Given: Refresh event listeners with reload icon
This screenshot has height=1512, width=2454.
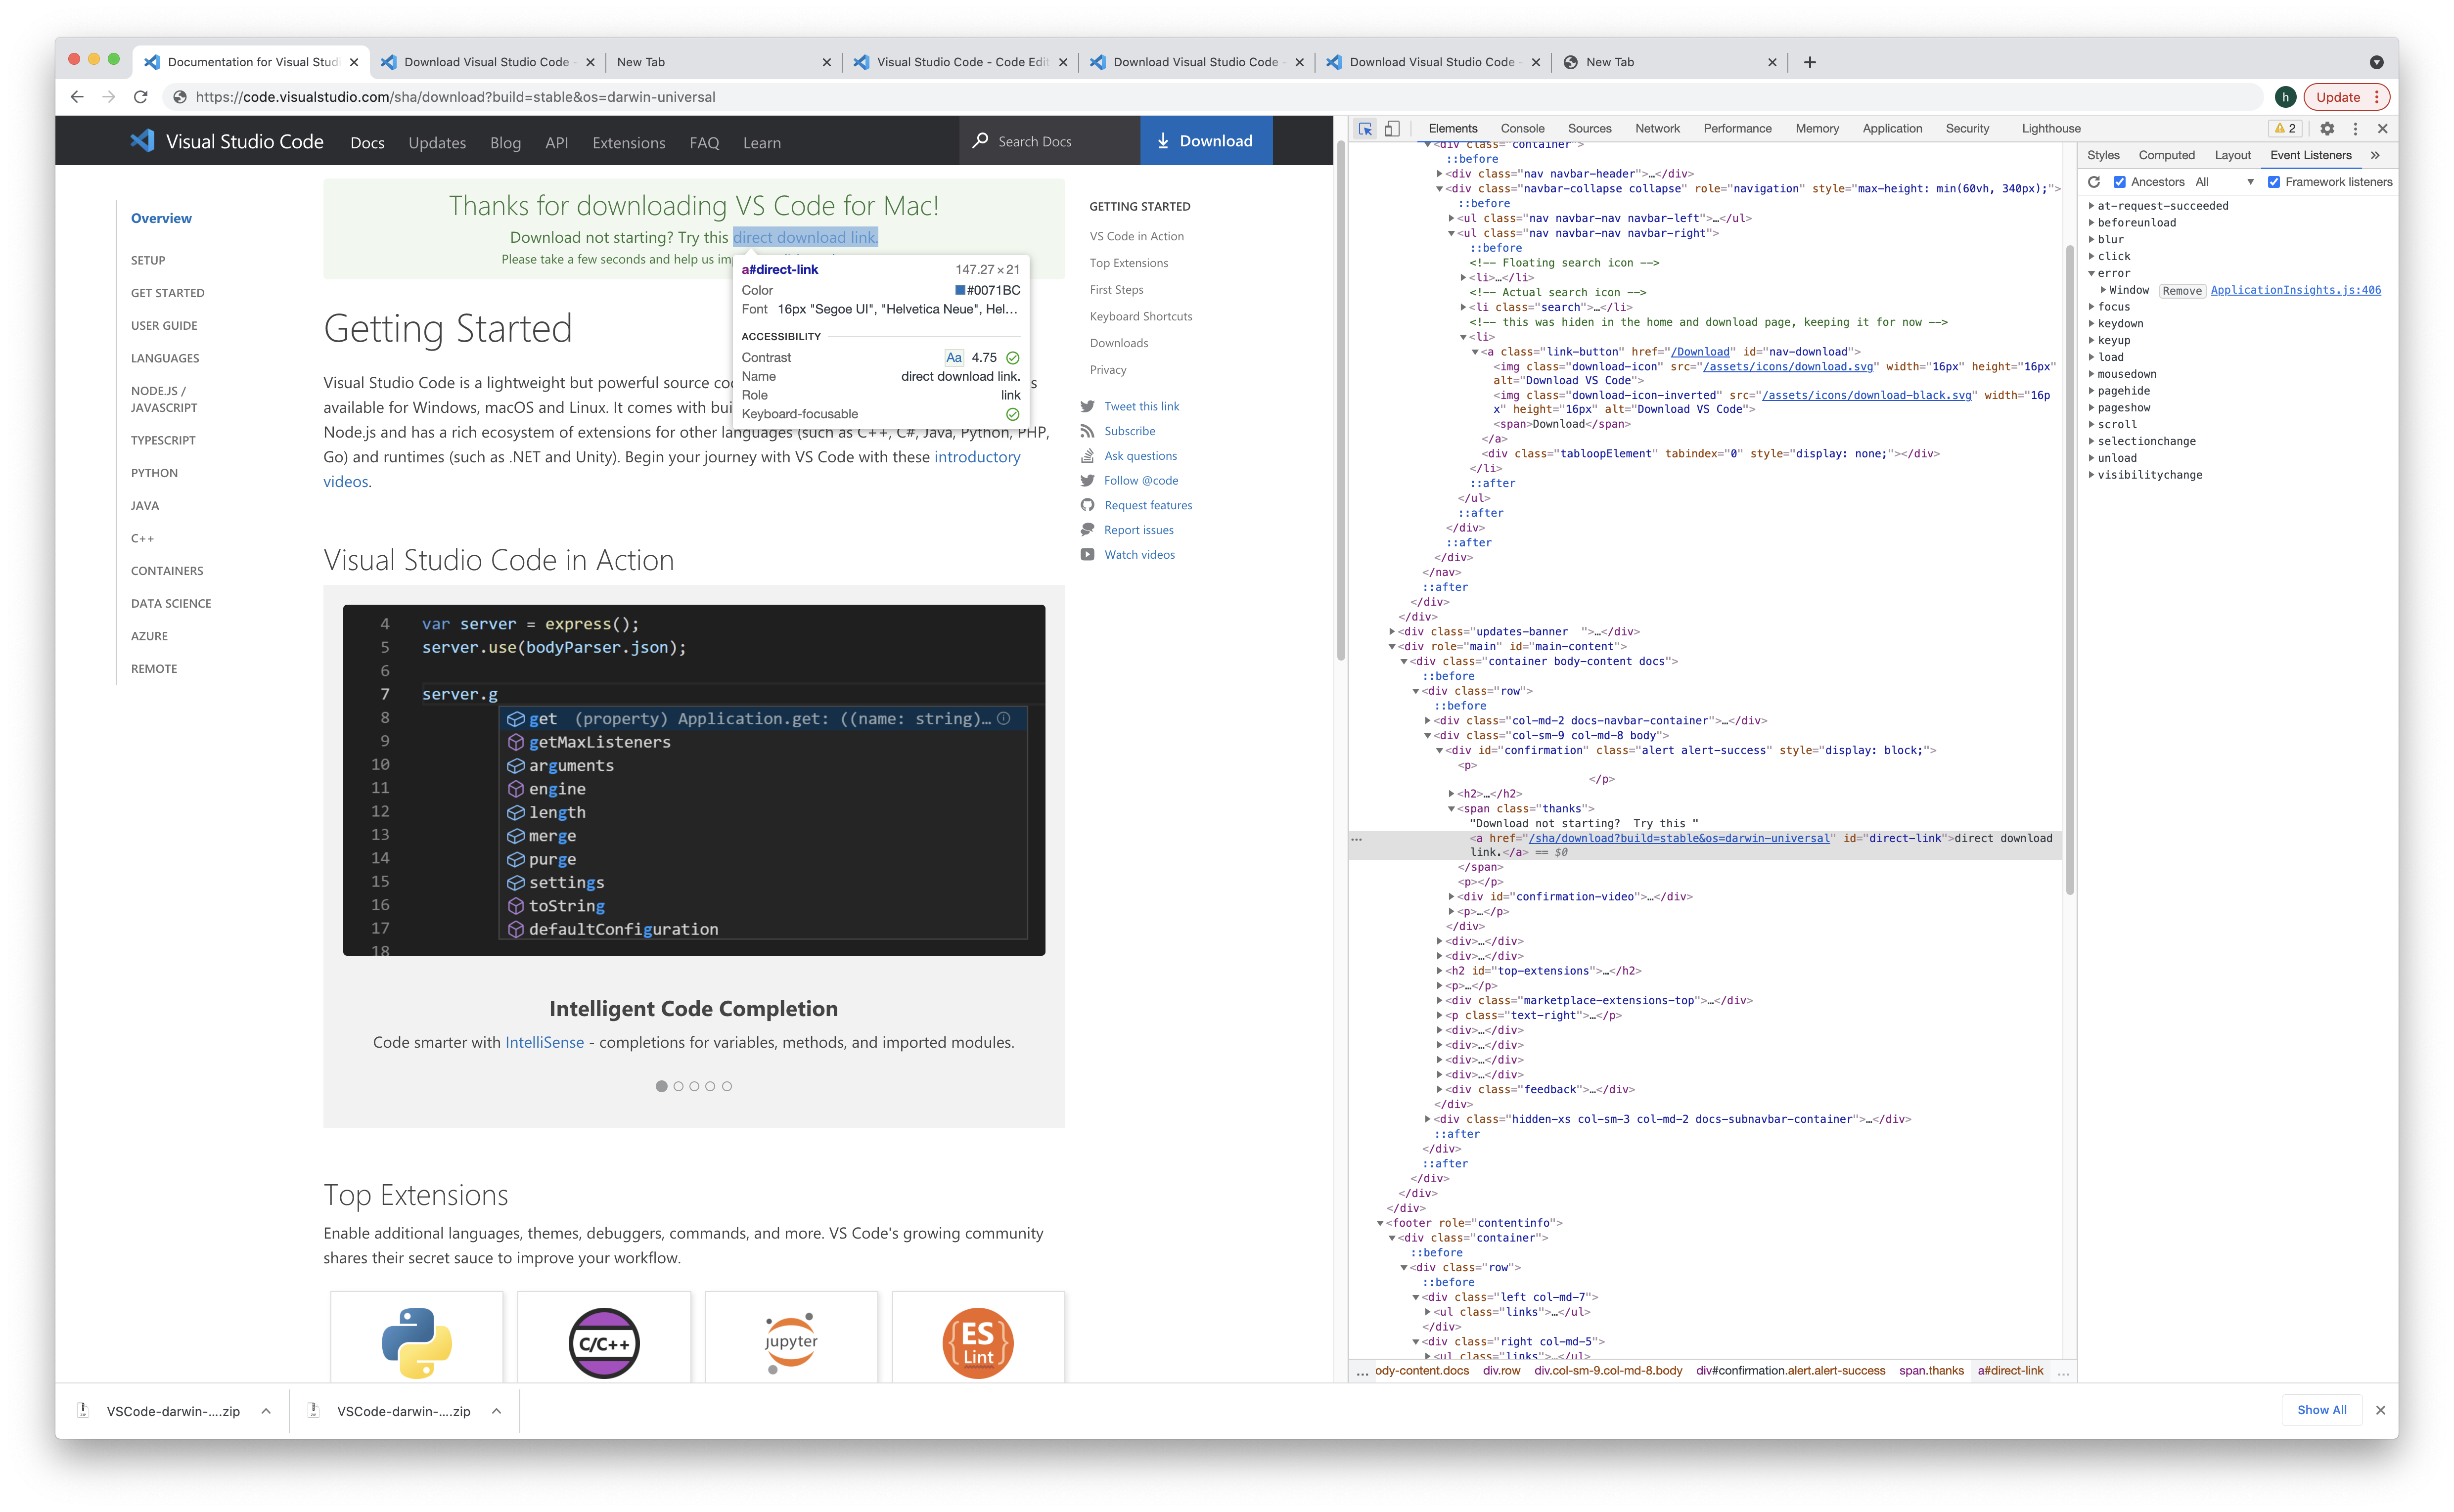Looking at the screenshot, I should click(2094, 182).
